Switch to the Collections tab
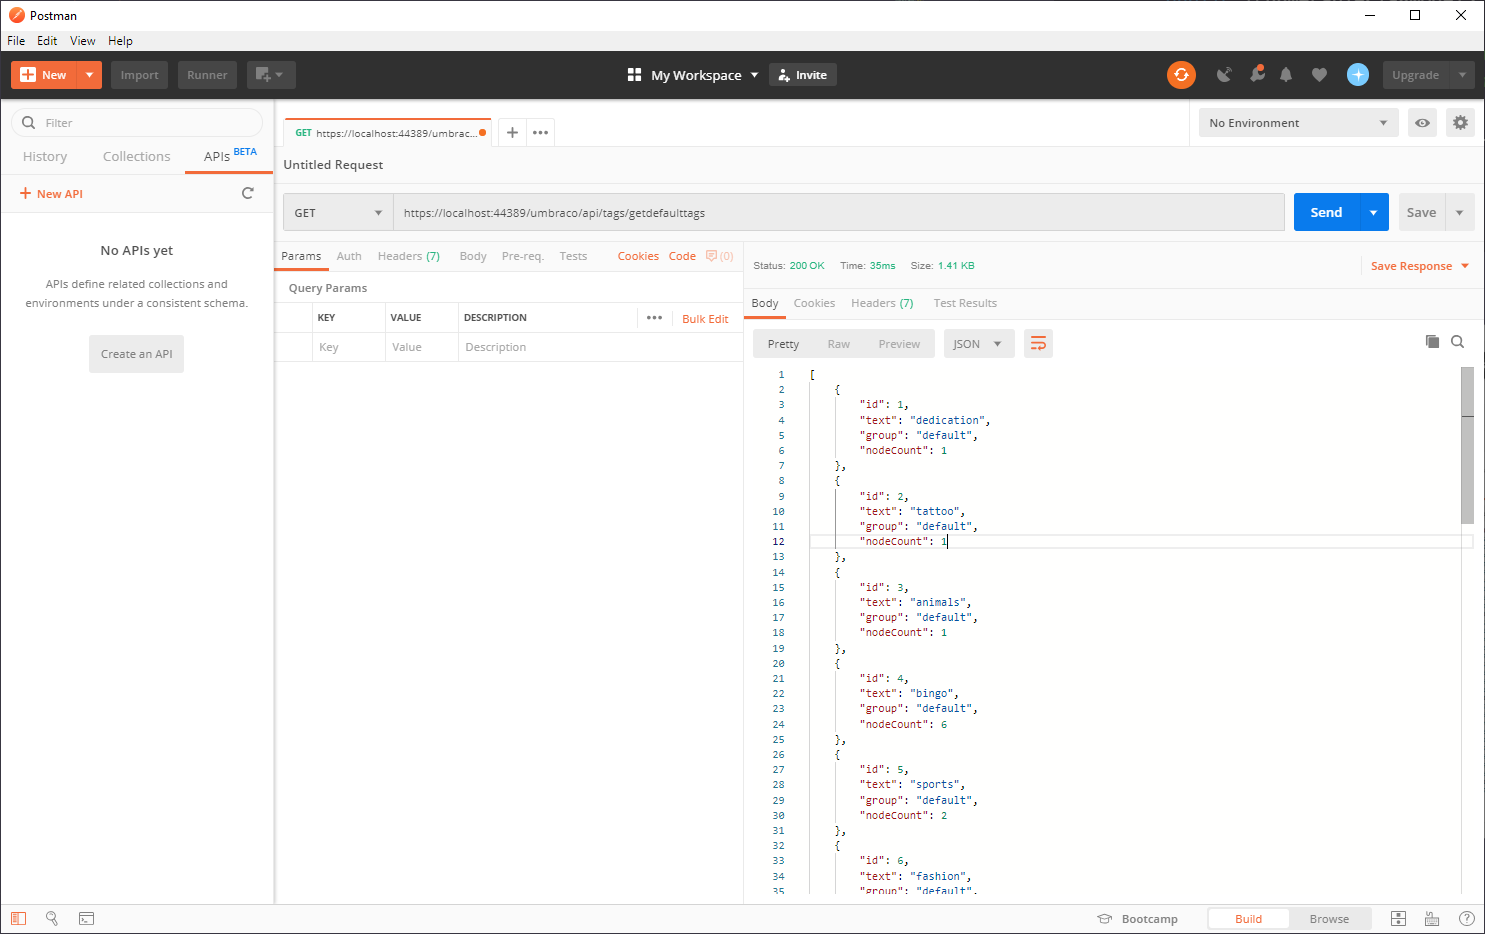1485x934 pixels. [x=136, y=157]
